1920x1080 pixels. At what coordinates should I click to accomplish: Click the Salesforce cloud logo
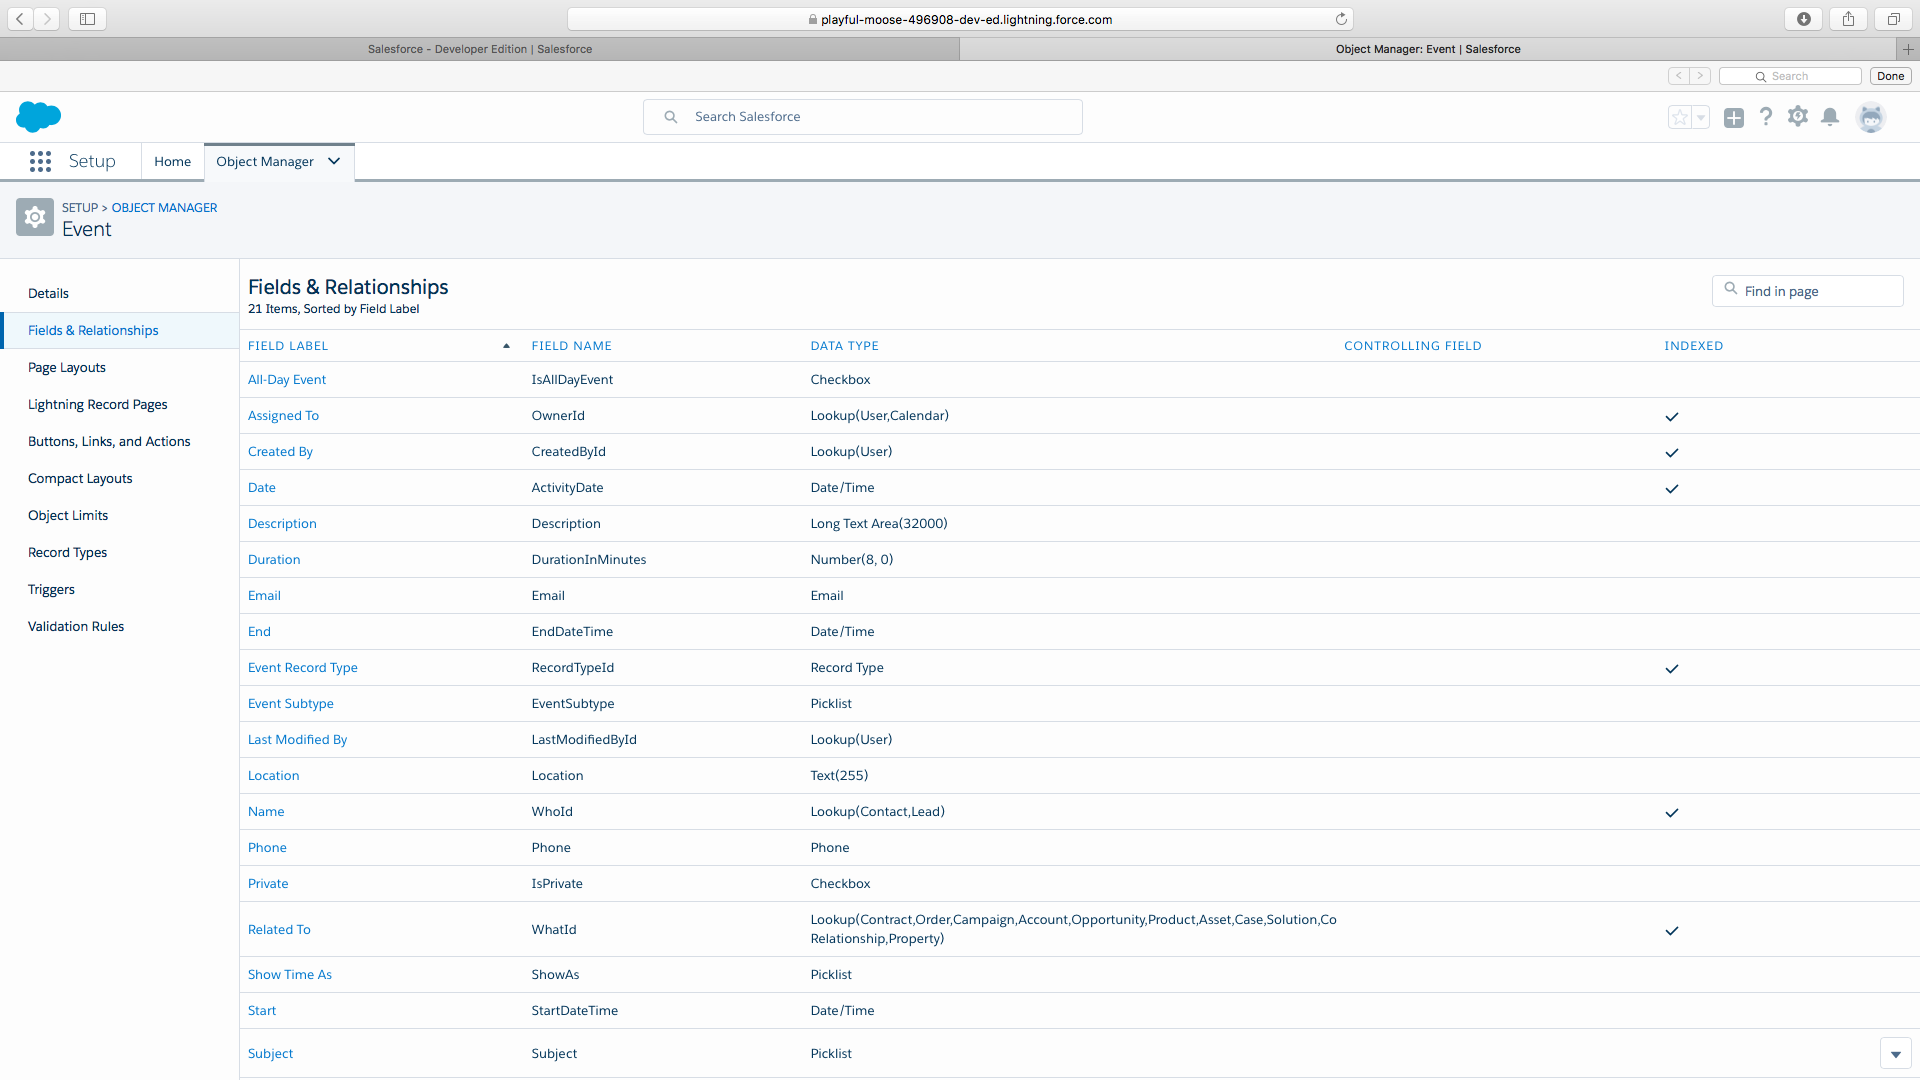click(x=38, y=117)
